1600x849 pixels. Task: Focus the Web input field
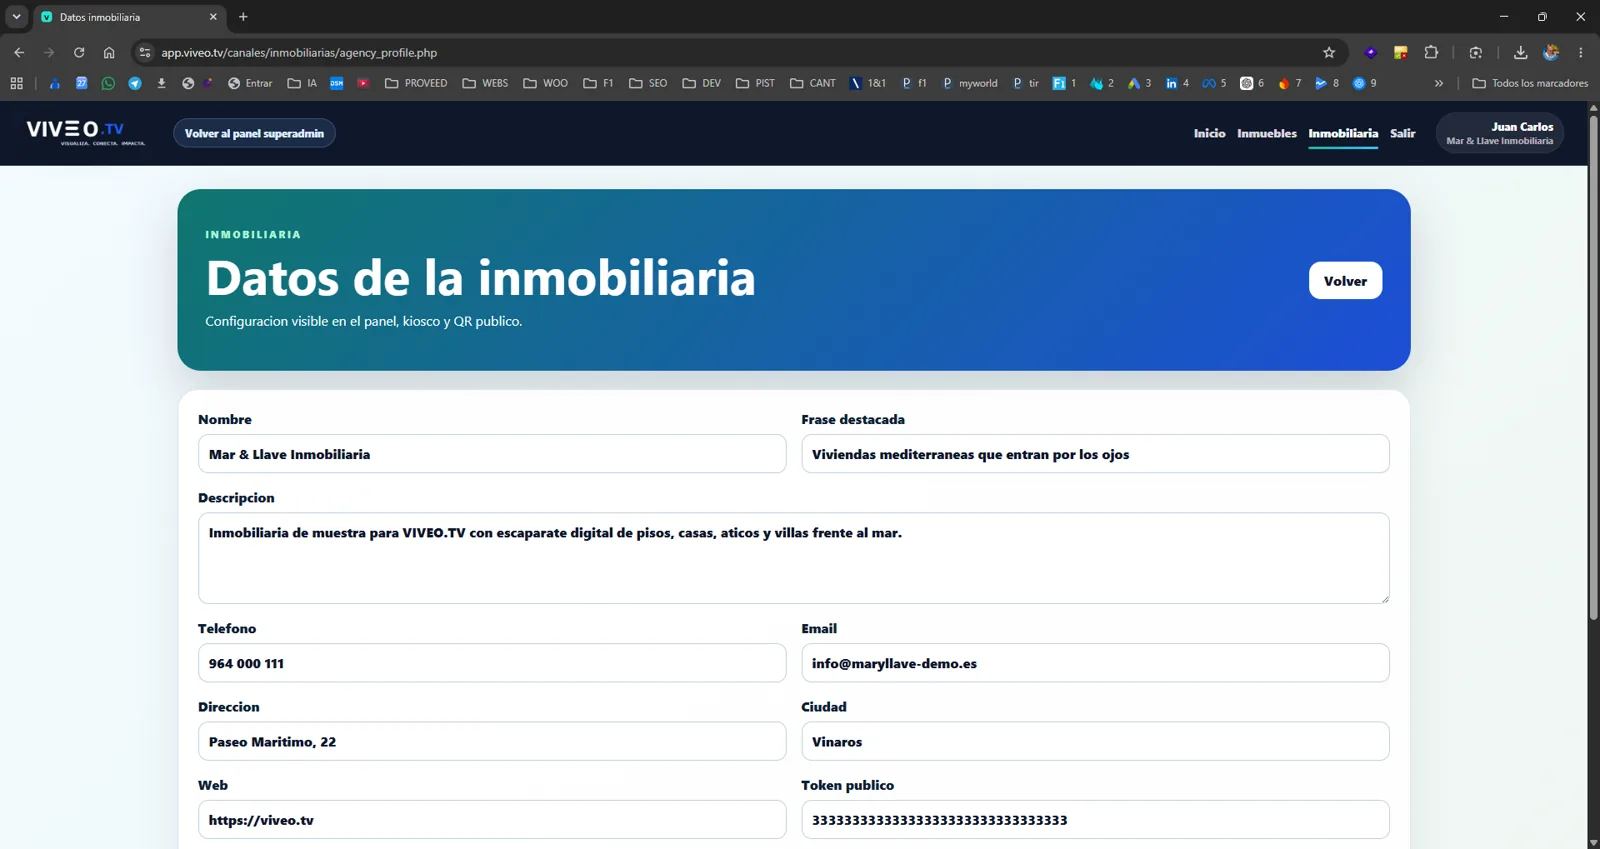click(492, 820)
